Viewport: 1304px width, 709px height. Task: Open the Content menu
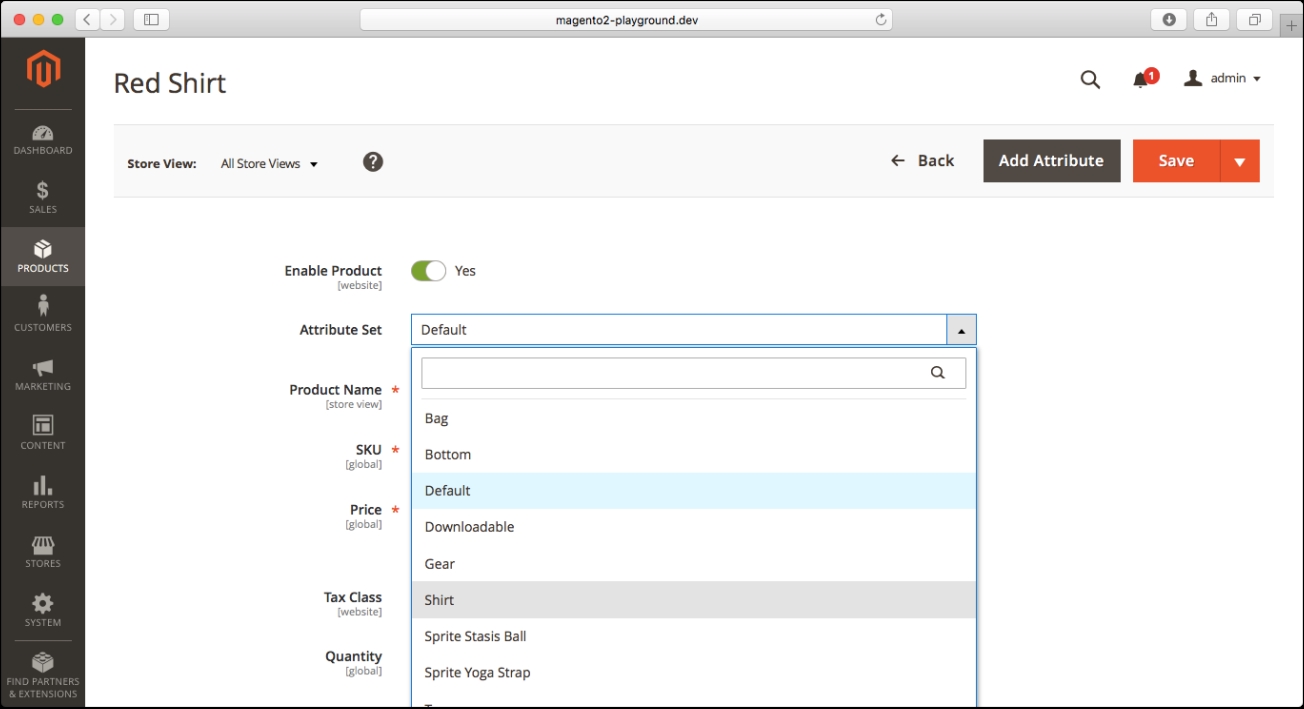click(x=43, y=433)
